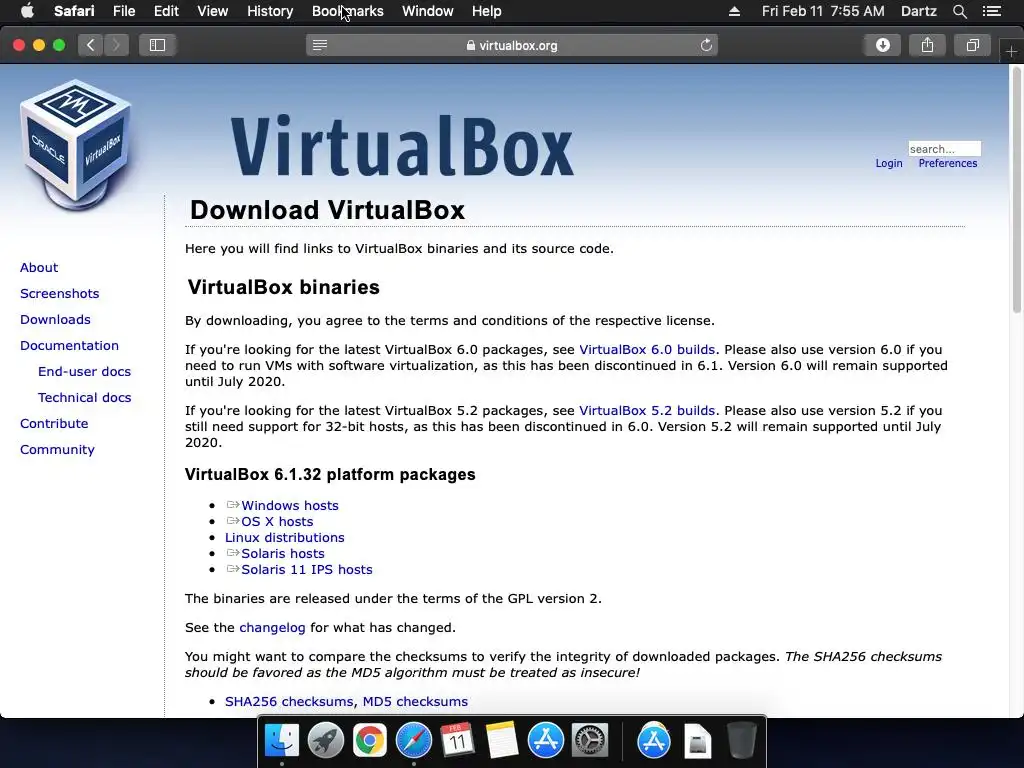Click the page vertical scrollbar
This screenshot has height=768, width=1024.
coord(1016,189)
